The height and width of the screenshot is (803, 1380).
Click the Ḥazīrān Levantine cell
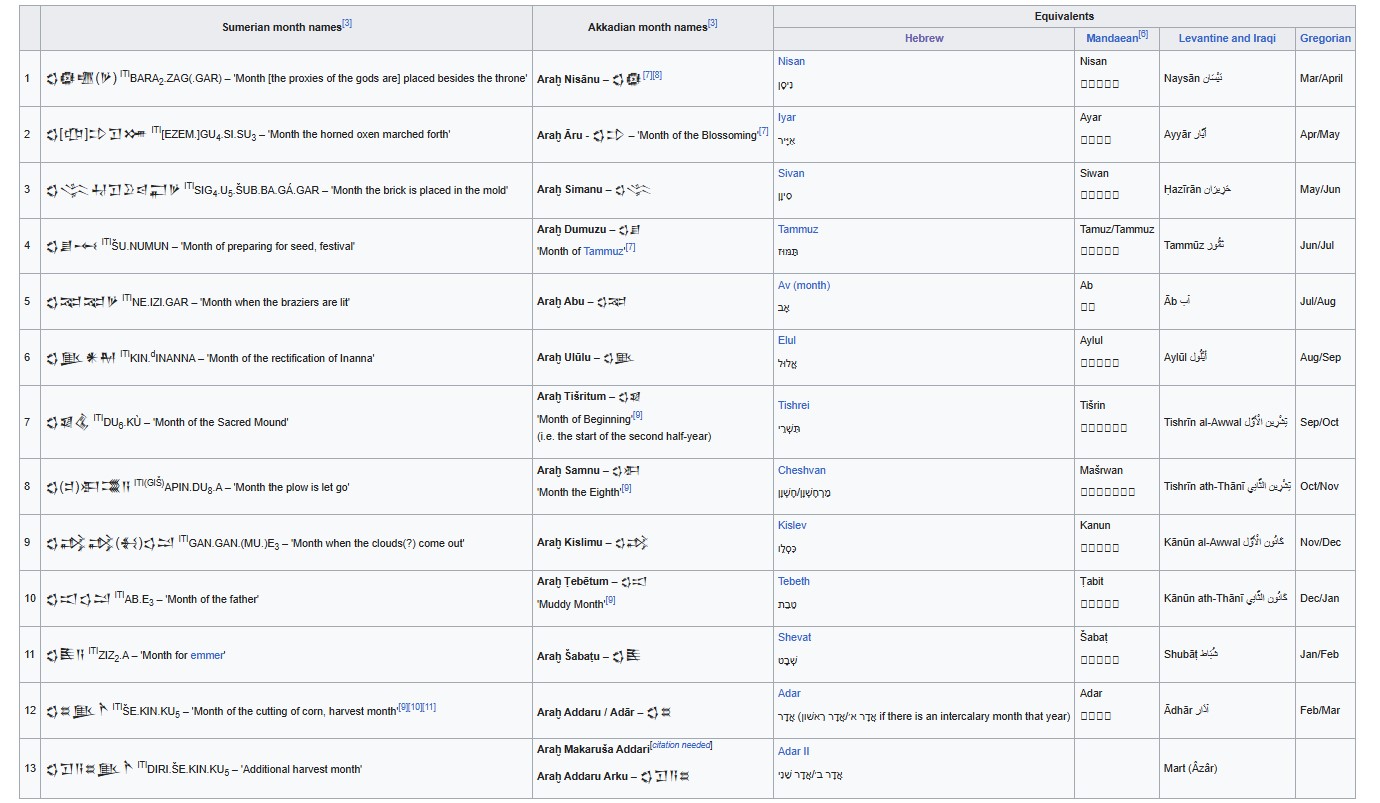(1227, 190)
